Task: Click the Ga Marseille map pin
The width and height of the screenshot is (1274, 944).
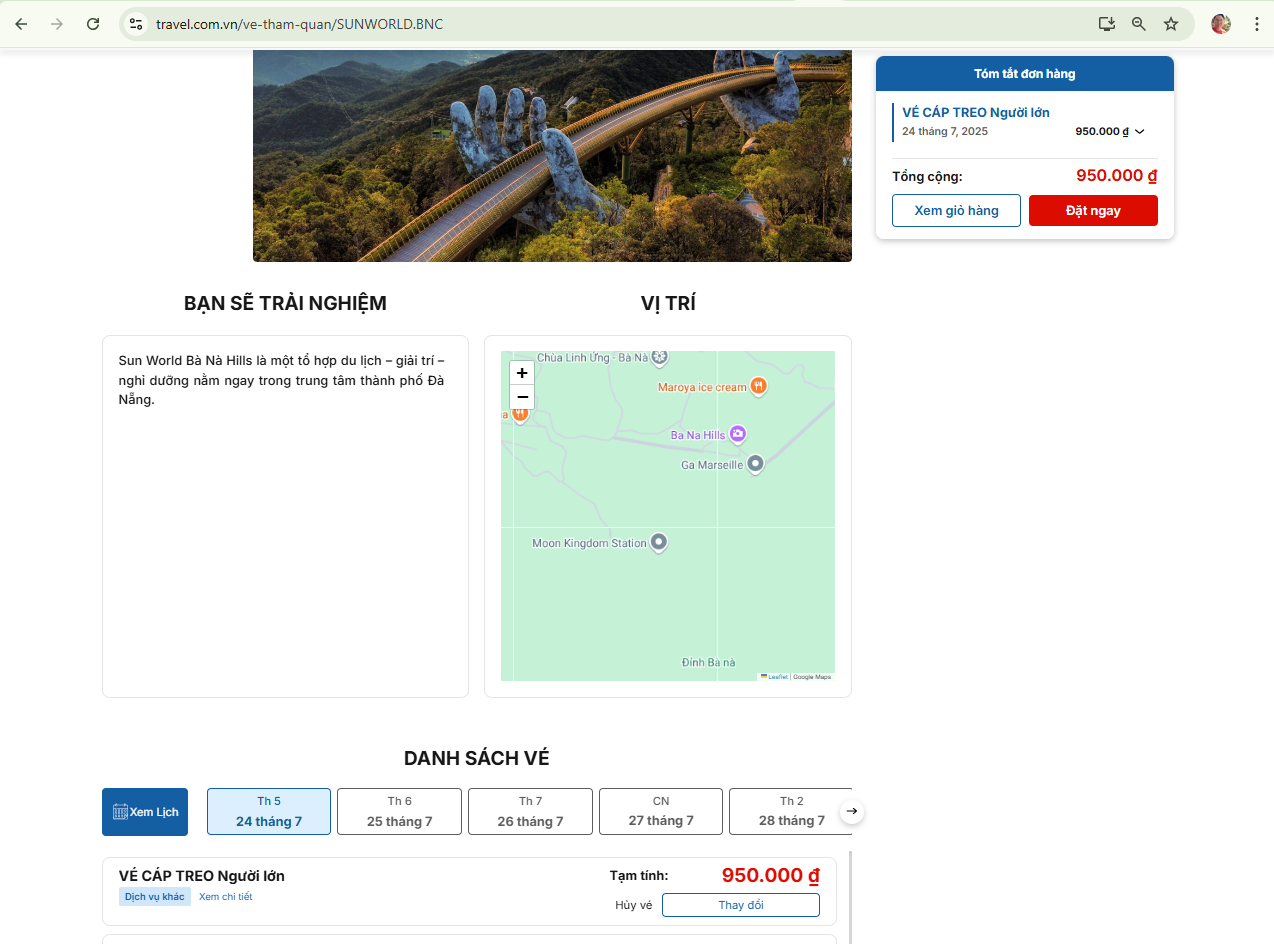Action: pos(756,464)
